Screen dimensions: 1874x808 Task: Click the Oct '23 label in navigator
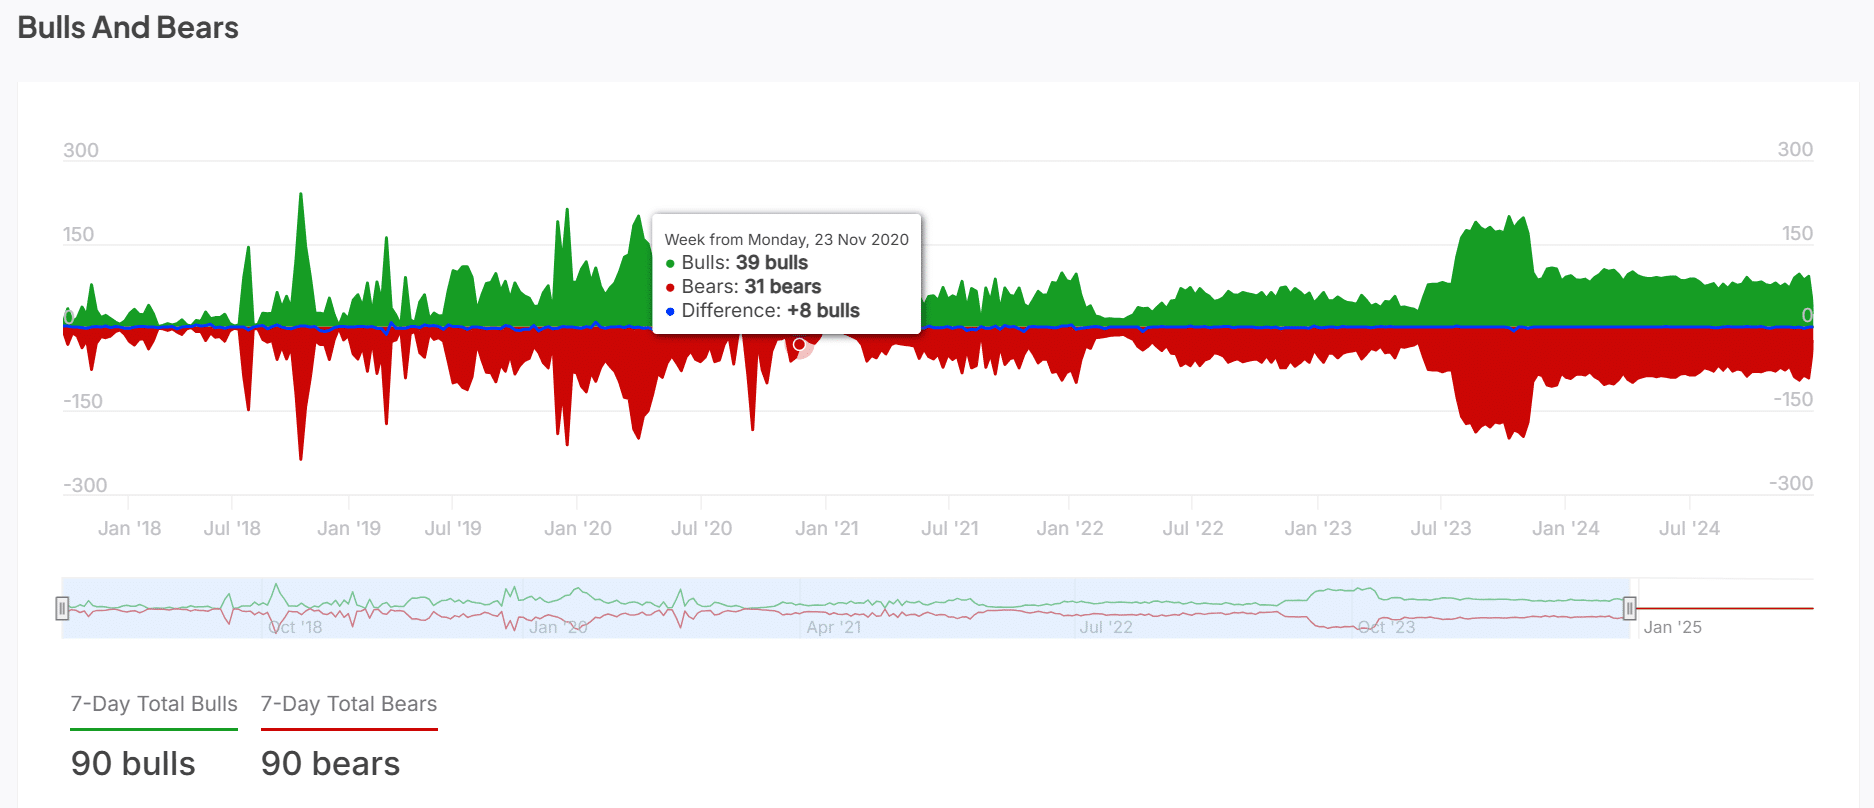point(1387,627)
